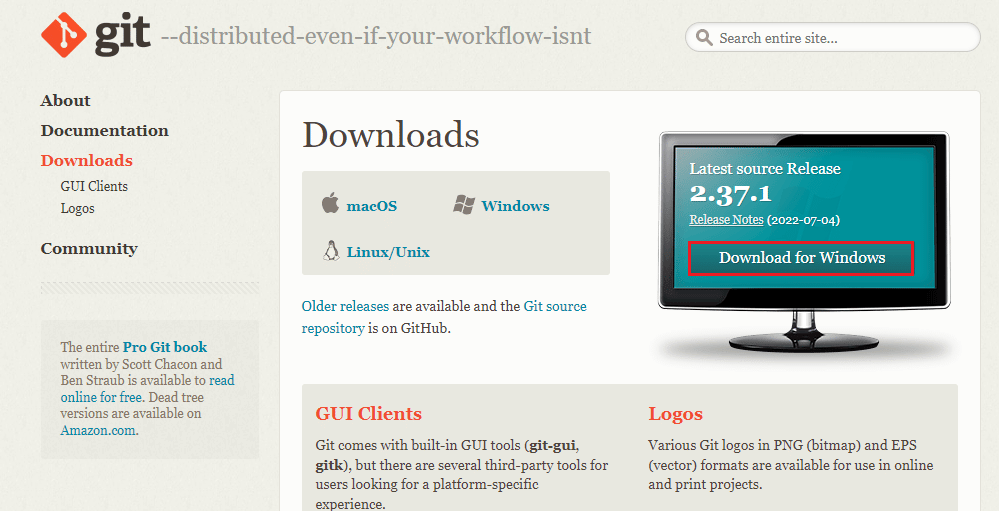
Task: Click the Apple logo beside macOS
Action: point(330,204)
